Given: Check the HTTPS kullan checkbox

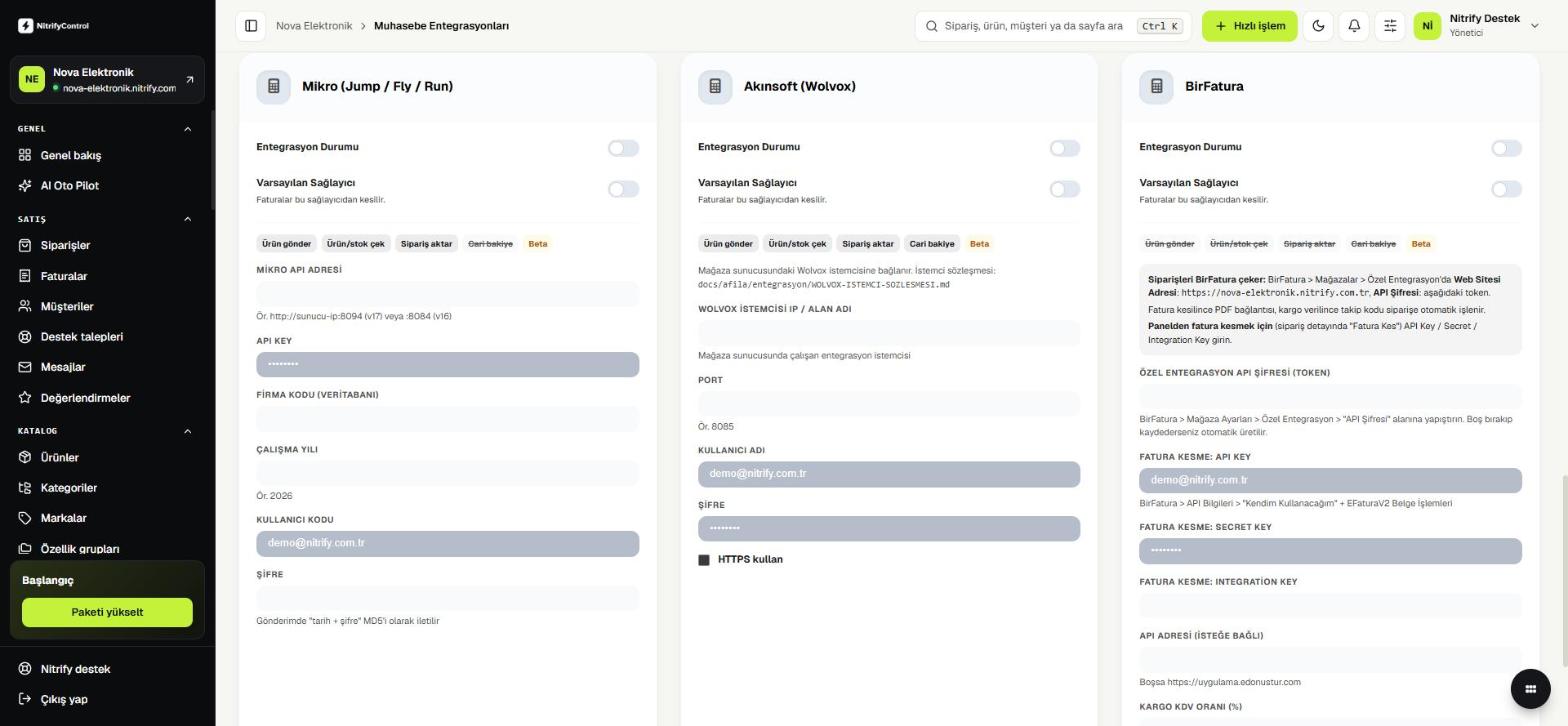Looking at the screenshot, I should [704, 560].
